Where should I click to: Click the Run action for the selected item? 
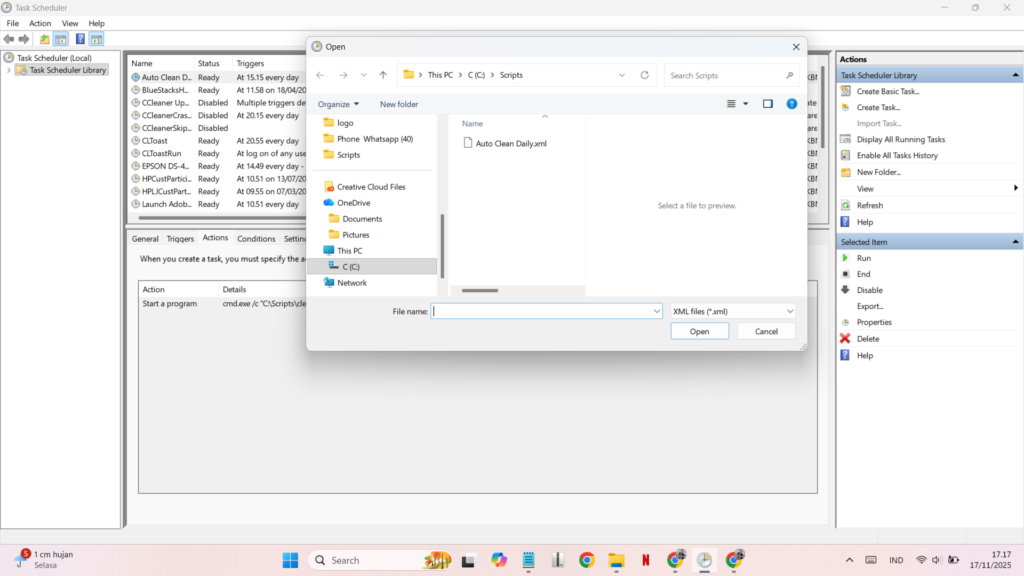coord(863,258)
